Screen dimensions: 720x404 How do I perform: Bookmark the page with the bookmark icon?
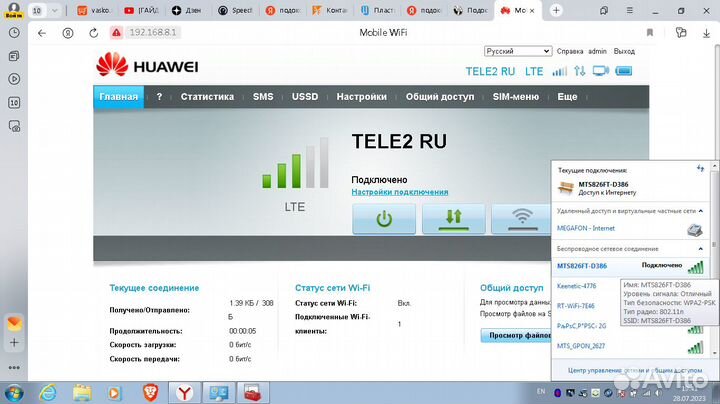650,33
